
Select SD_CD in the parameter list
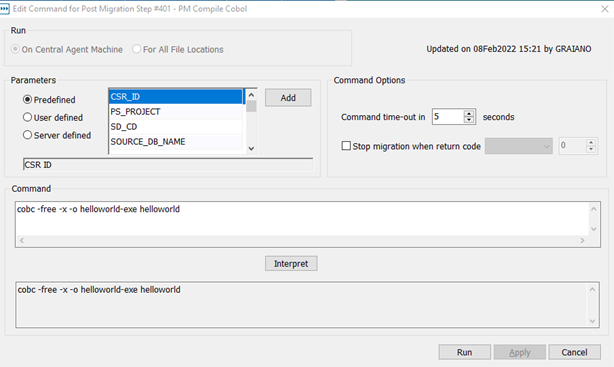point(176,127)
